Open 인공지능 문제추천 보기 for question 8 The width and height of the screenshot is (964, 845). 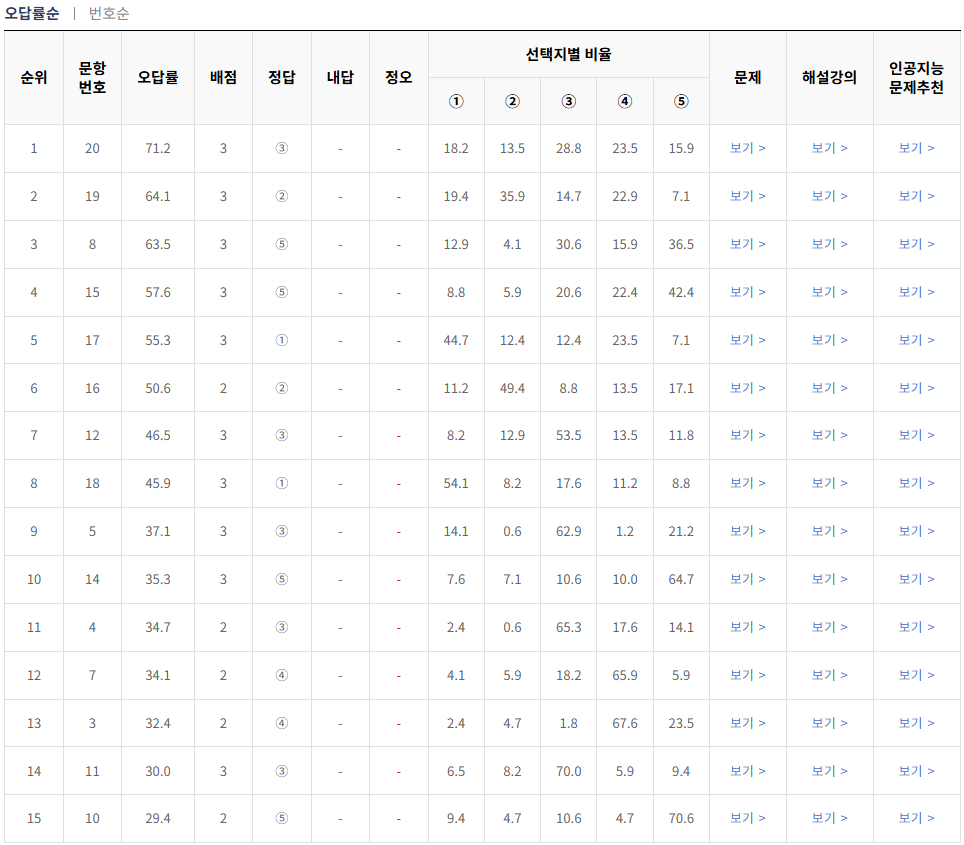coord(916,243)
